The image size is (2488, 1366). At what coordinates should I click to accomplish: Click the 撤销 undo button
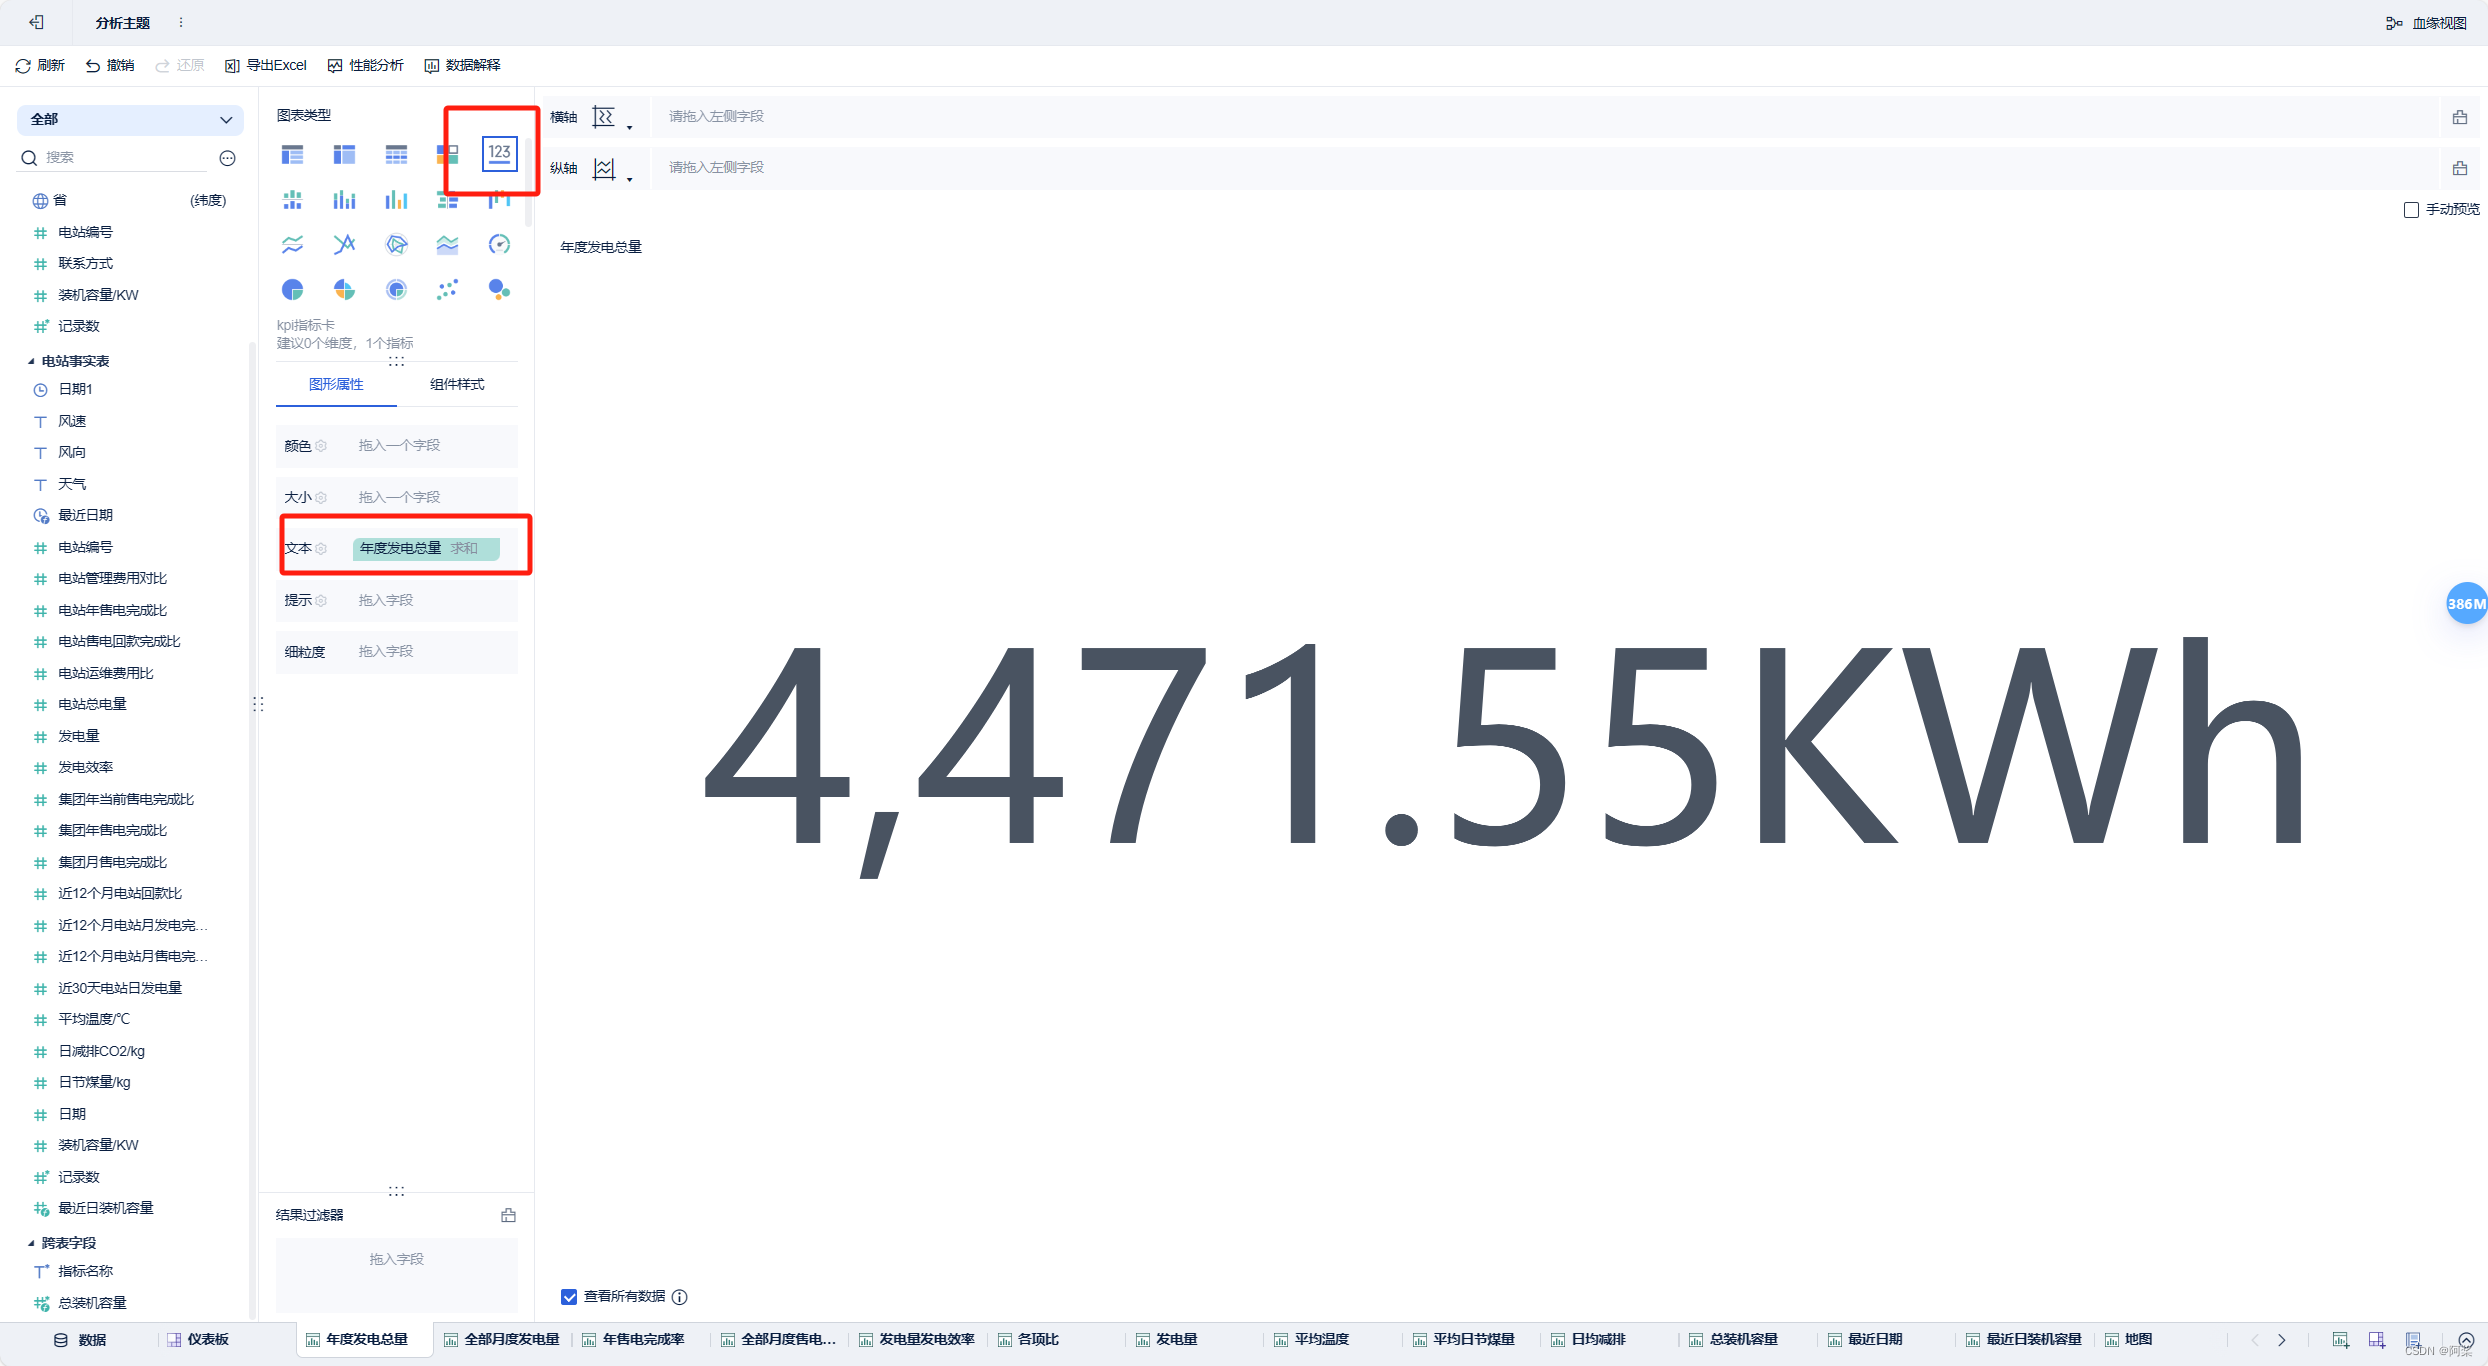(110, 65)
